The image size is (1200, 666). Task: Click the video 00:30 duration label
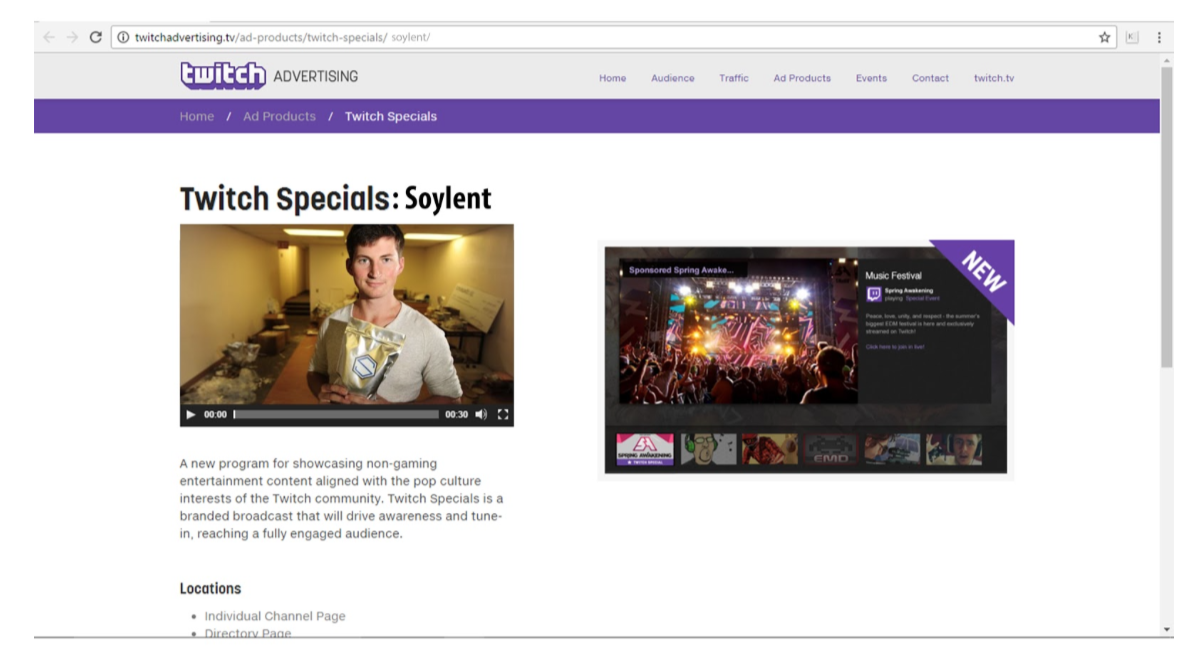[456, 414]
